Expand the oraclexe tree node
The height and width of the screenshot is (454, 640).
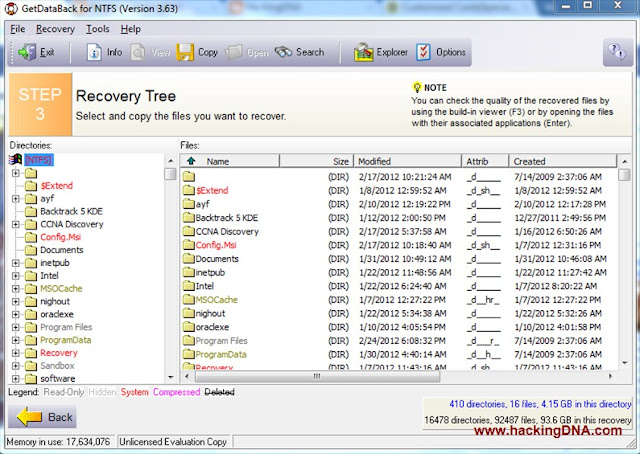(16, 314)
